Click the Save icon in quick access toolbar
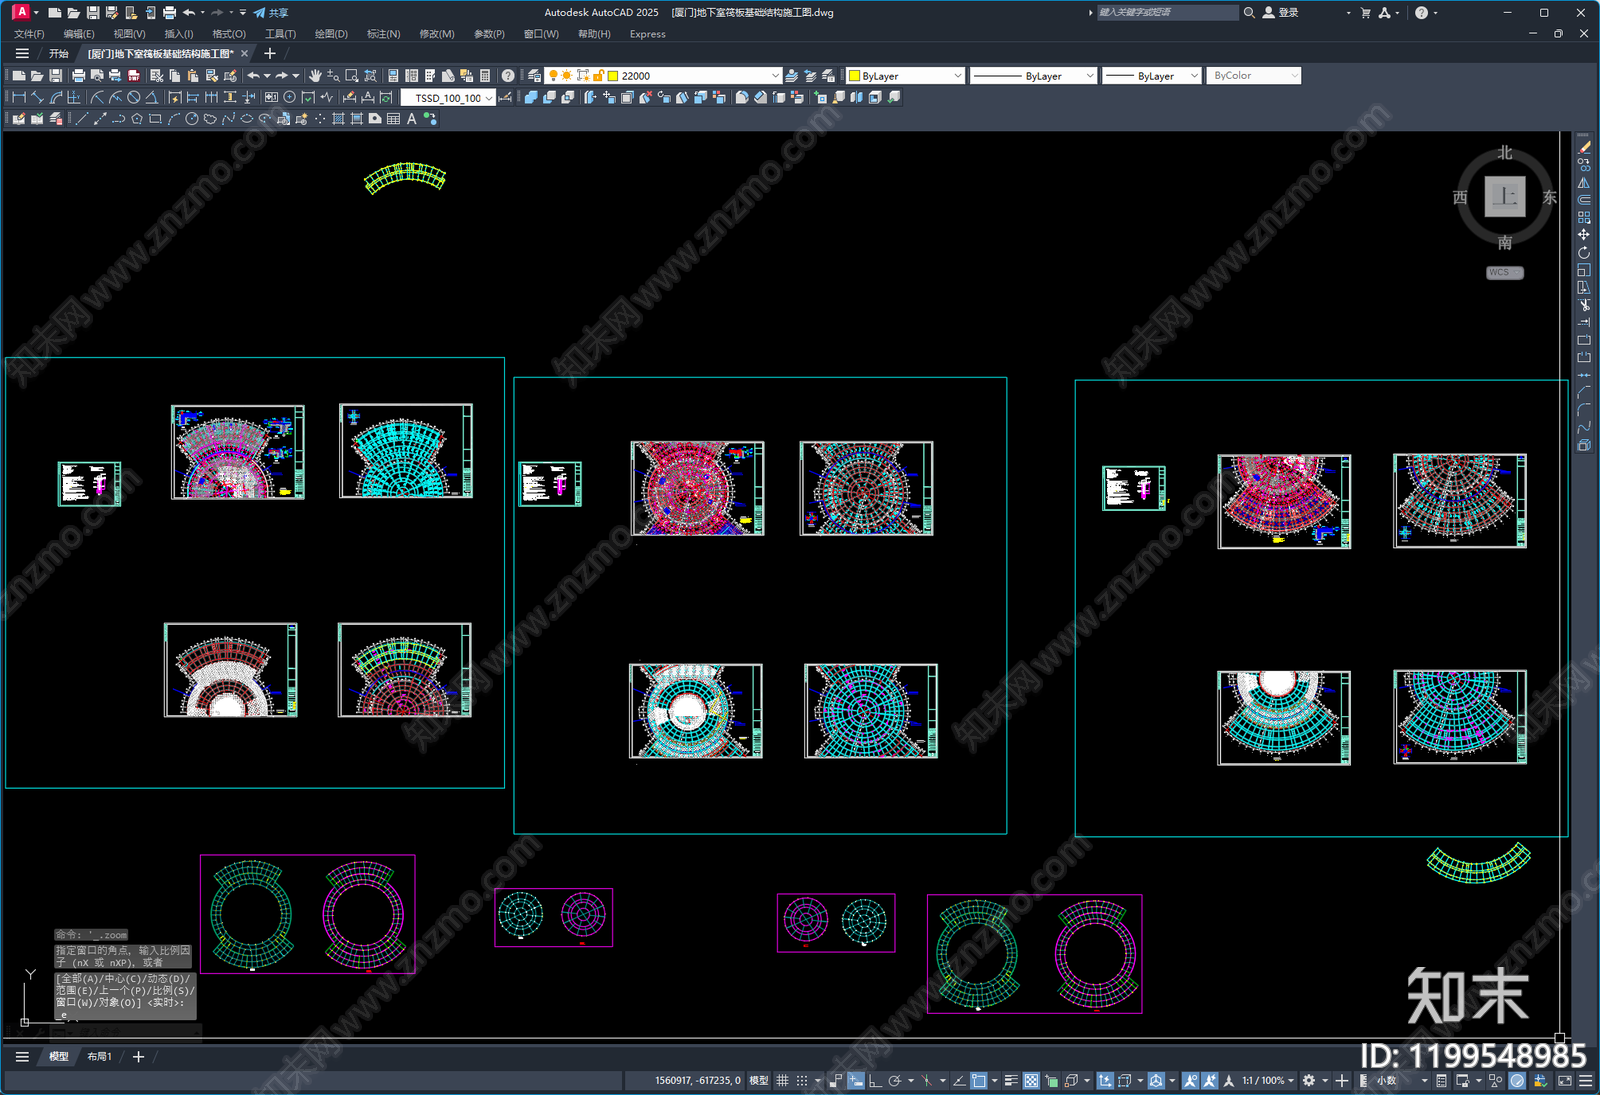Screen dimensions: 1600x1095 click(x=93, y=13)
